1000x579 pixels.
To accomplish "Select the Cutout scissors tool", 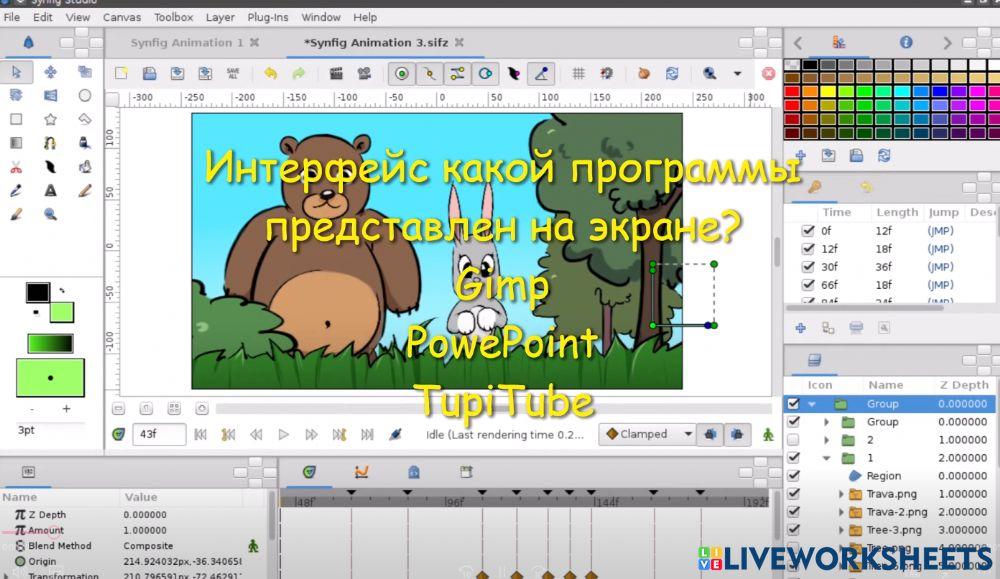I will click(17, 167).
